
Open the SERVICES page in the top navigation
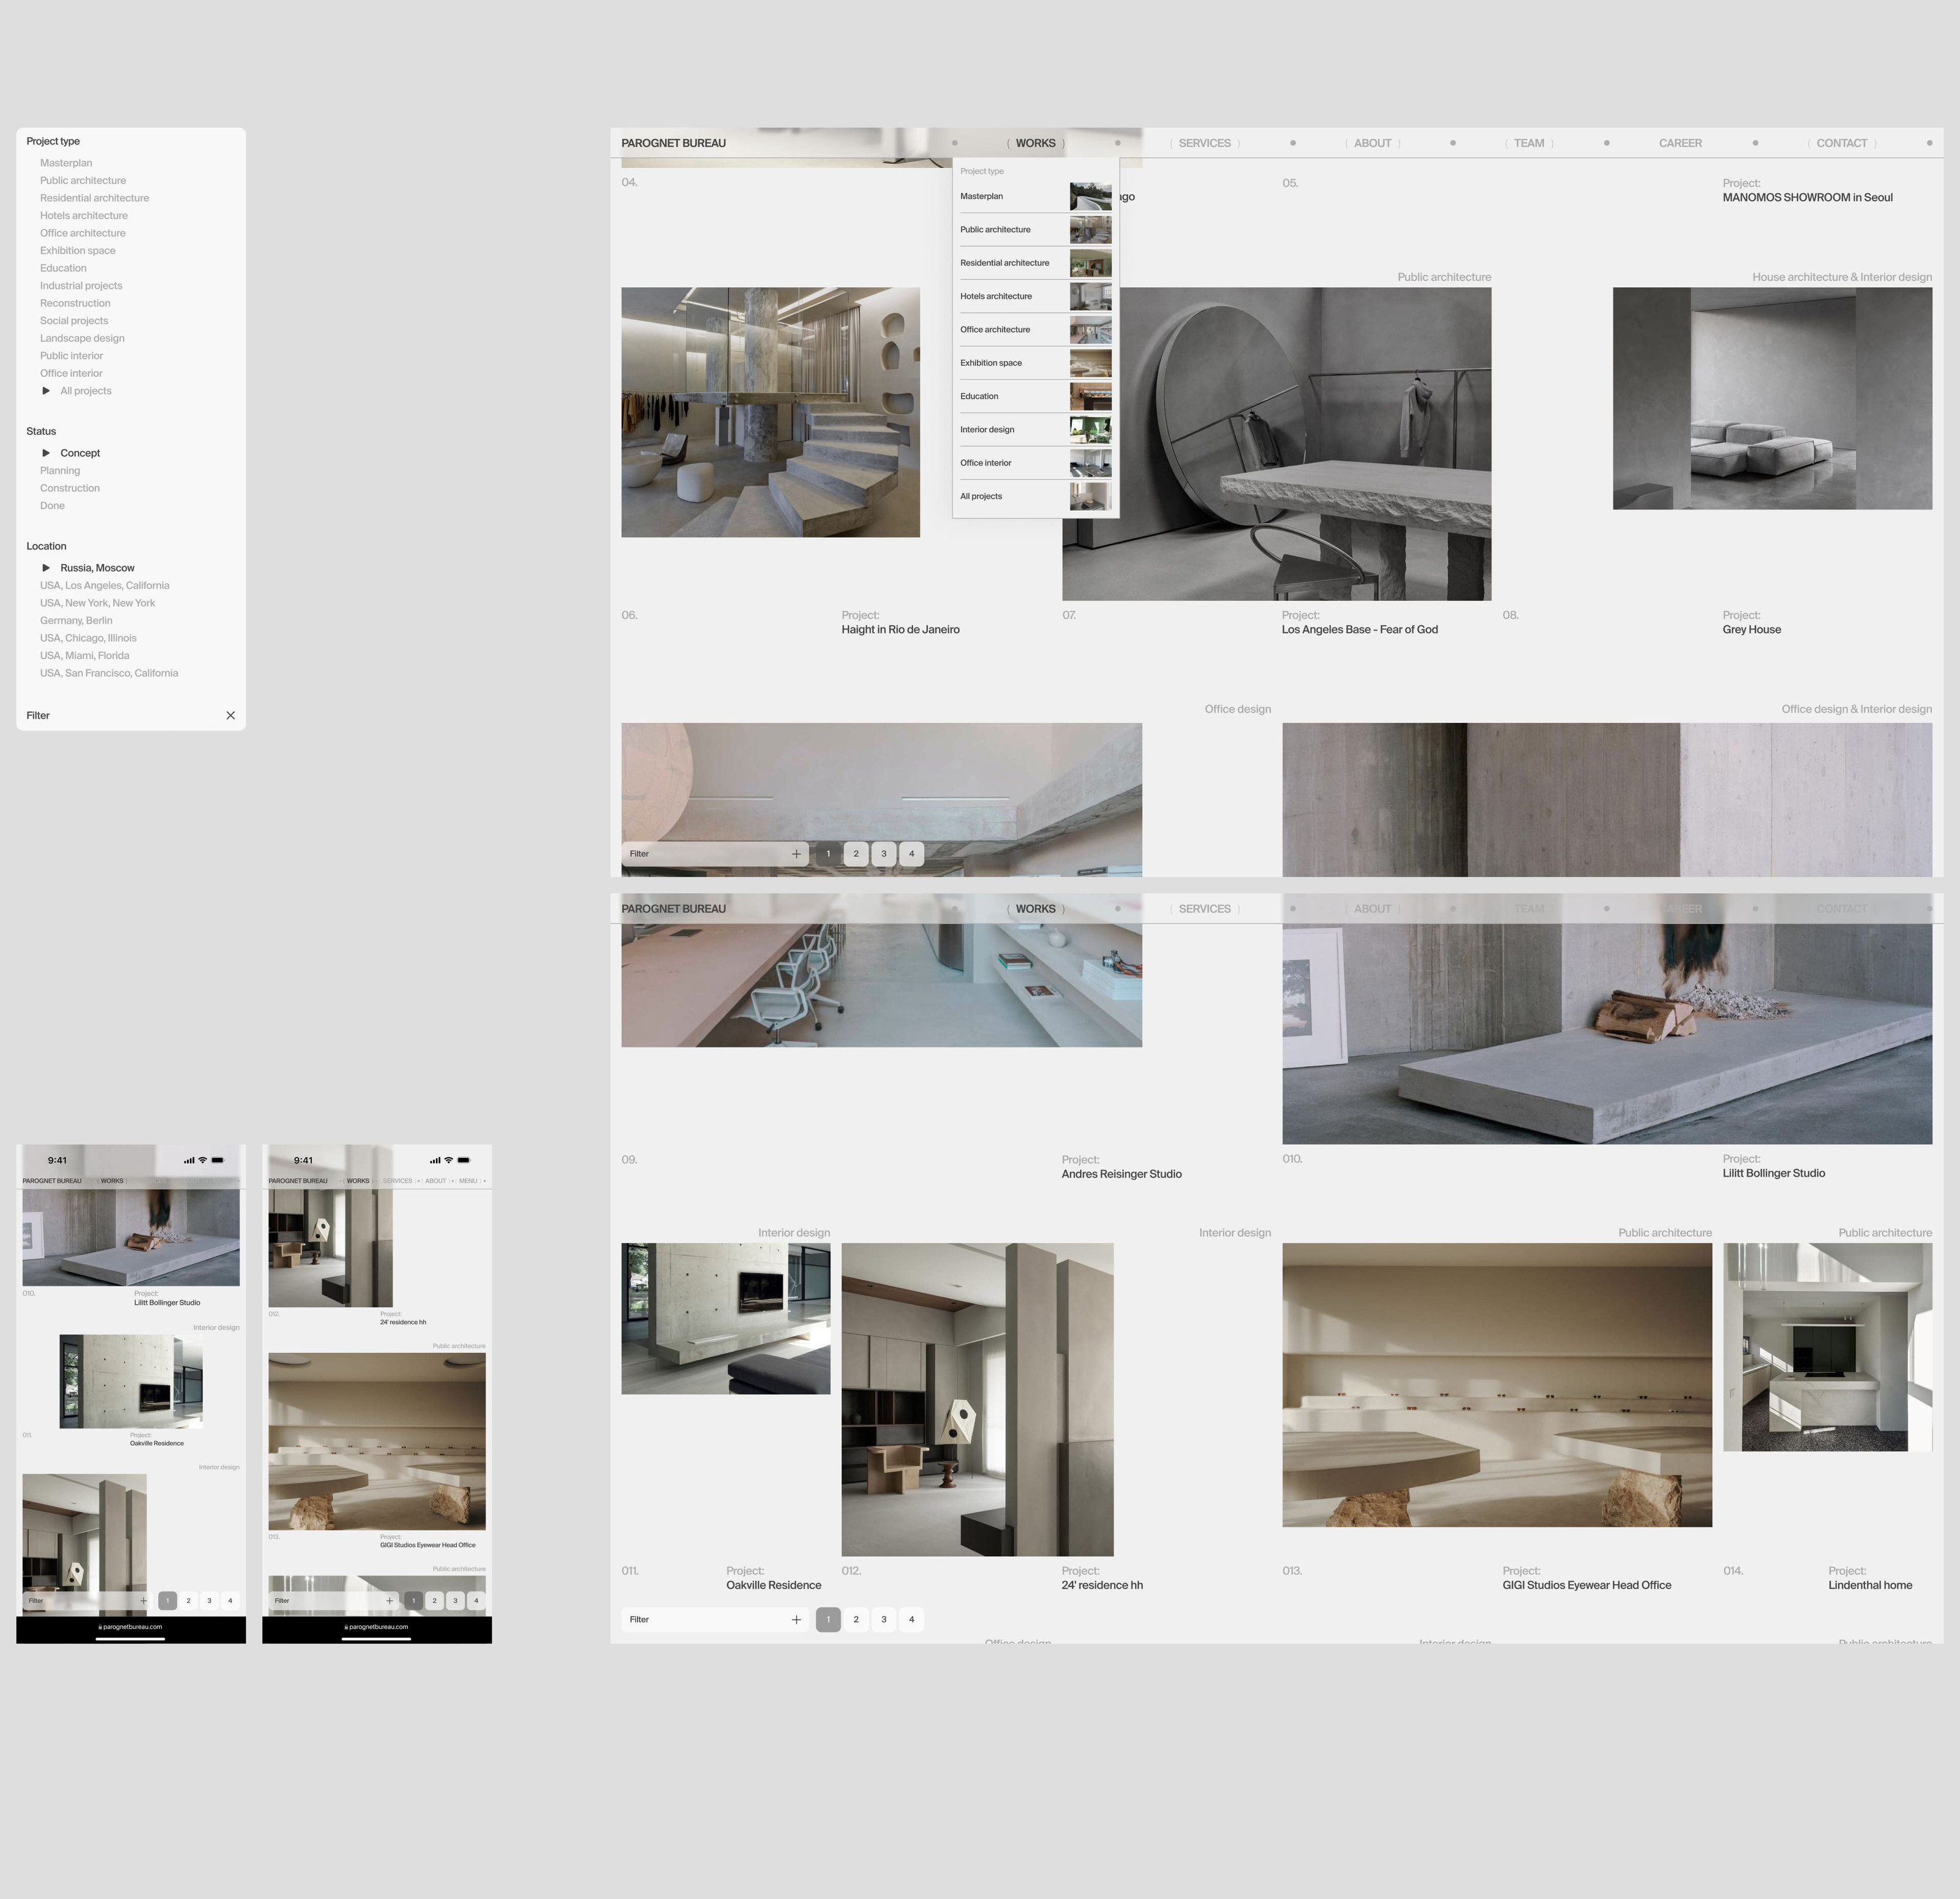(x=1204, y=143)
